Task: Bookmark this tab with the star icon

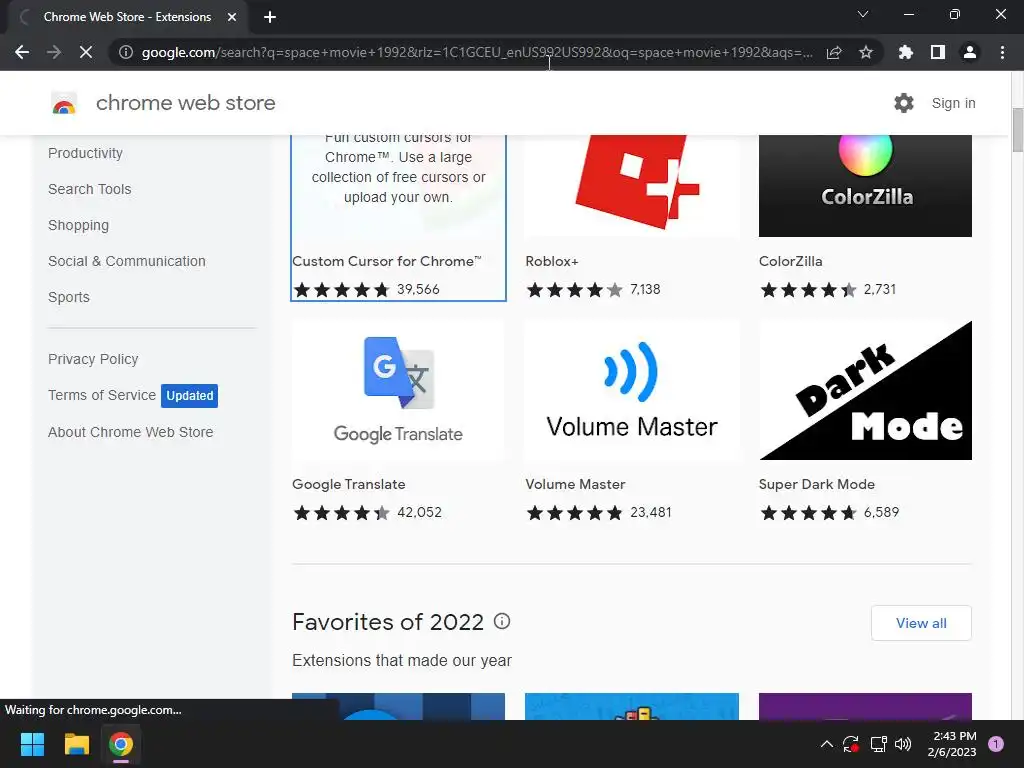Action: click(866, 52)
